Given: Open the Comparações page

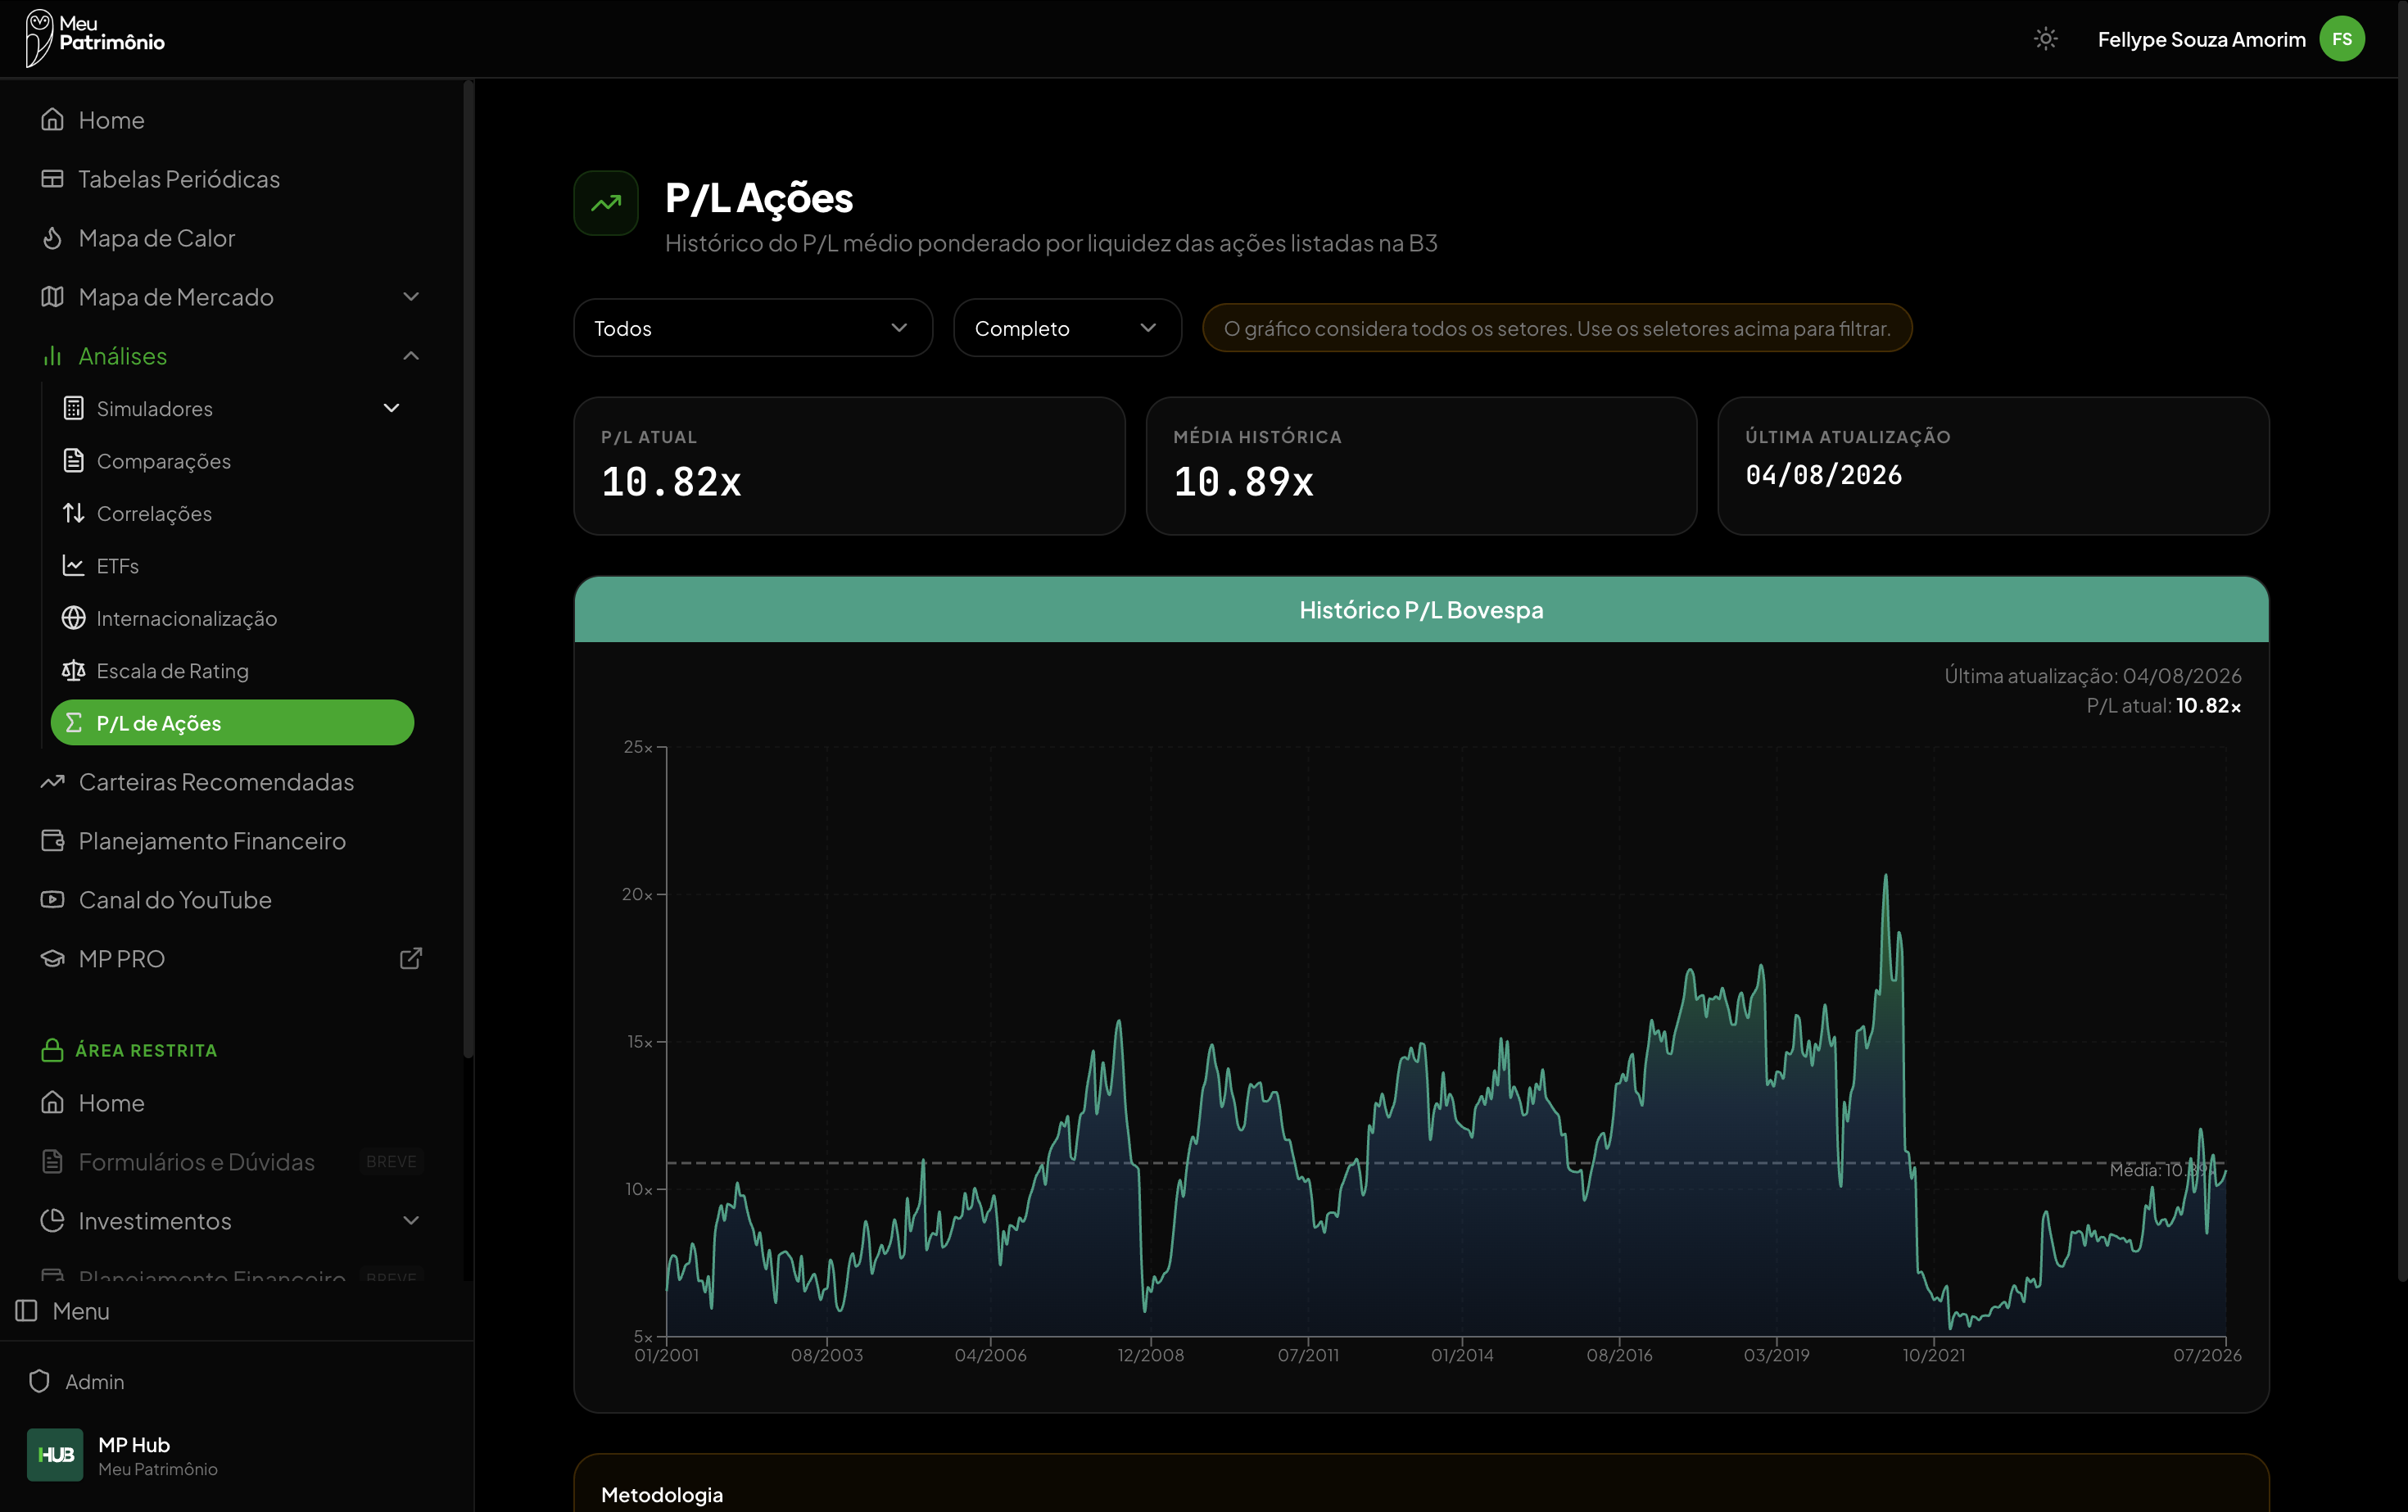Looking at the screenshot, I should click(232, 461).
